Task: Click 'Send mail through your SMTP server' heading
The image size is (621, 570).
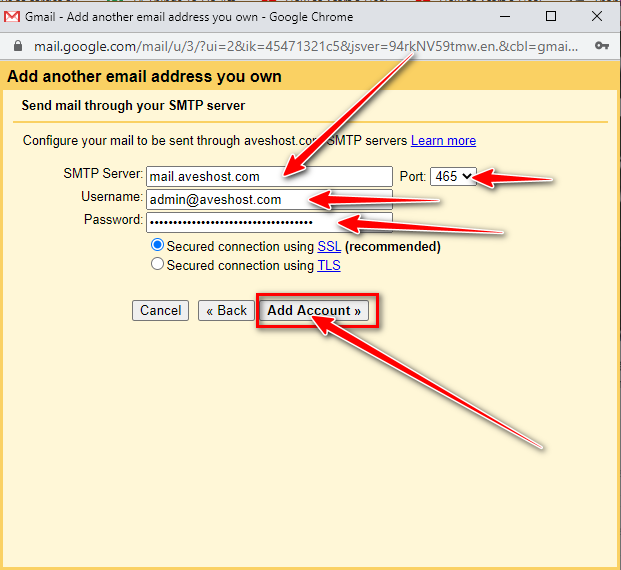Action: 133,106
